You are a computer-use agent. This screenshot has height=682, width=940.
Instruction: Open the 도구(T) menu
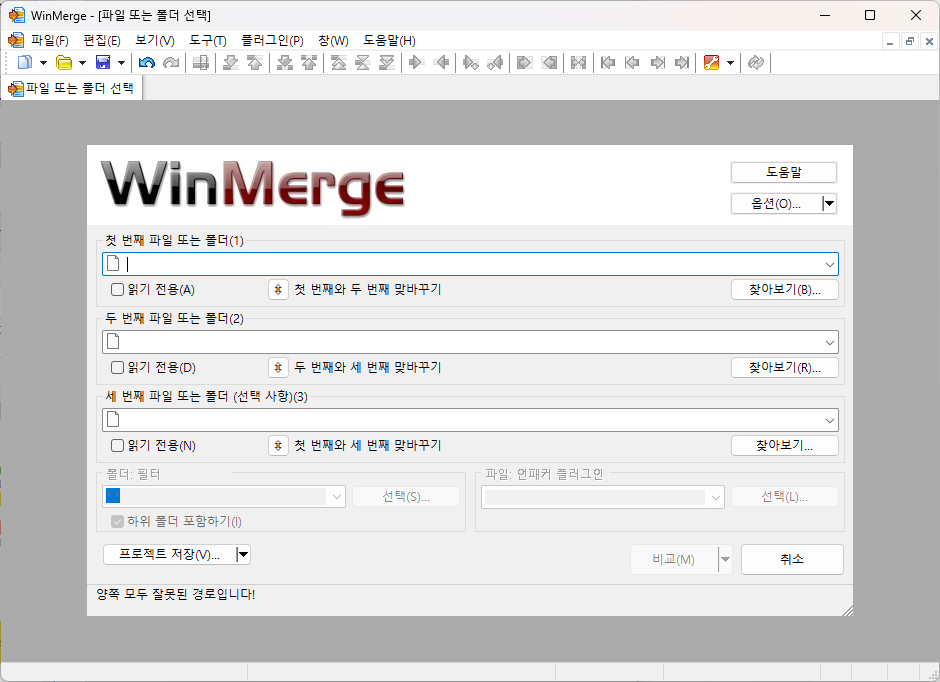208,40
